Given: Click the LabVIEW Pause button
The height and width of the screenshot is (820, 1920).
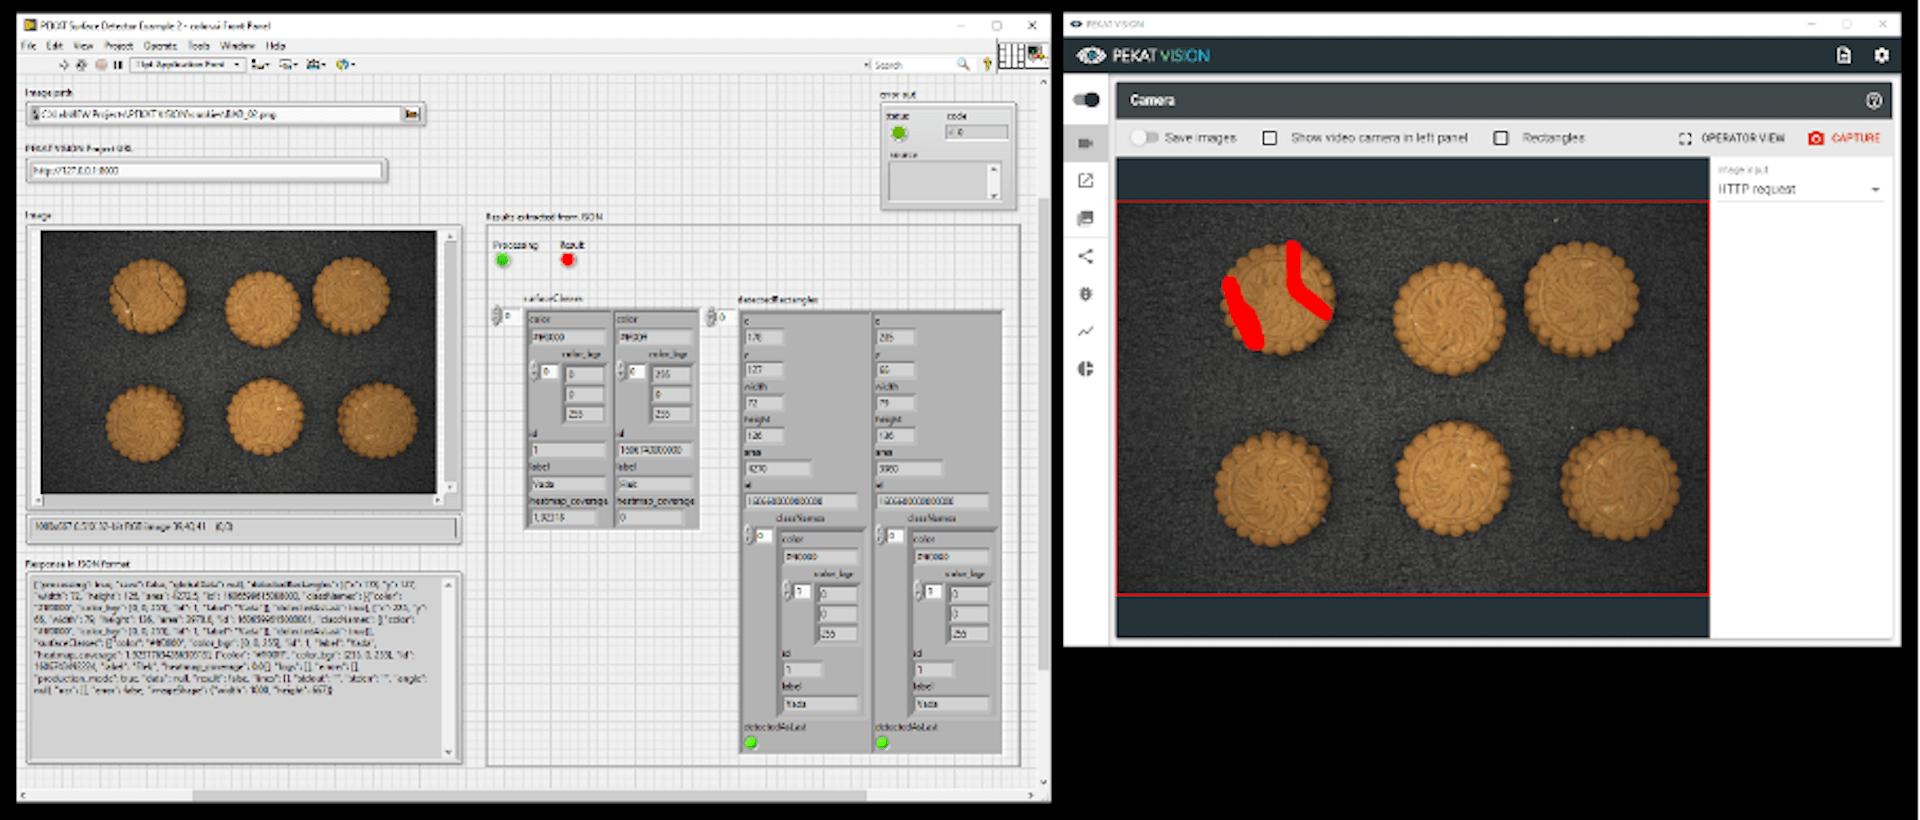Looking at the screenshot, I should 118,65.
